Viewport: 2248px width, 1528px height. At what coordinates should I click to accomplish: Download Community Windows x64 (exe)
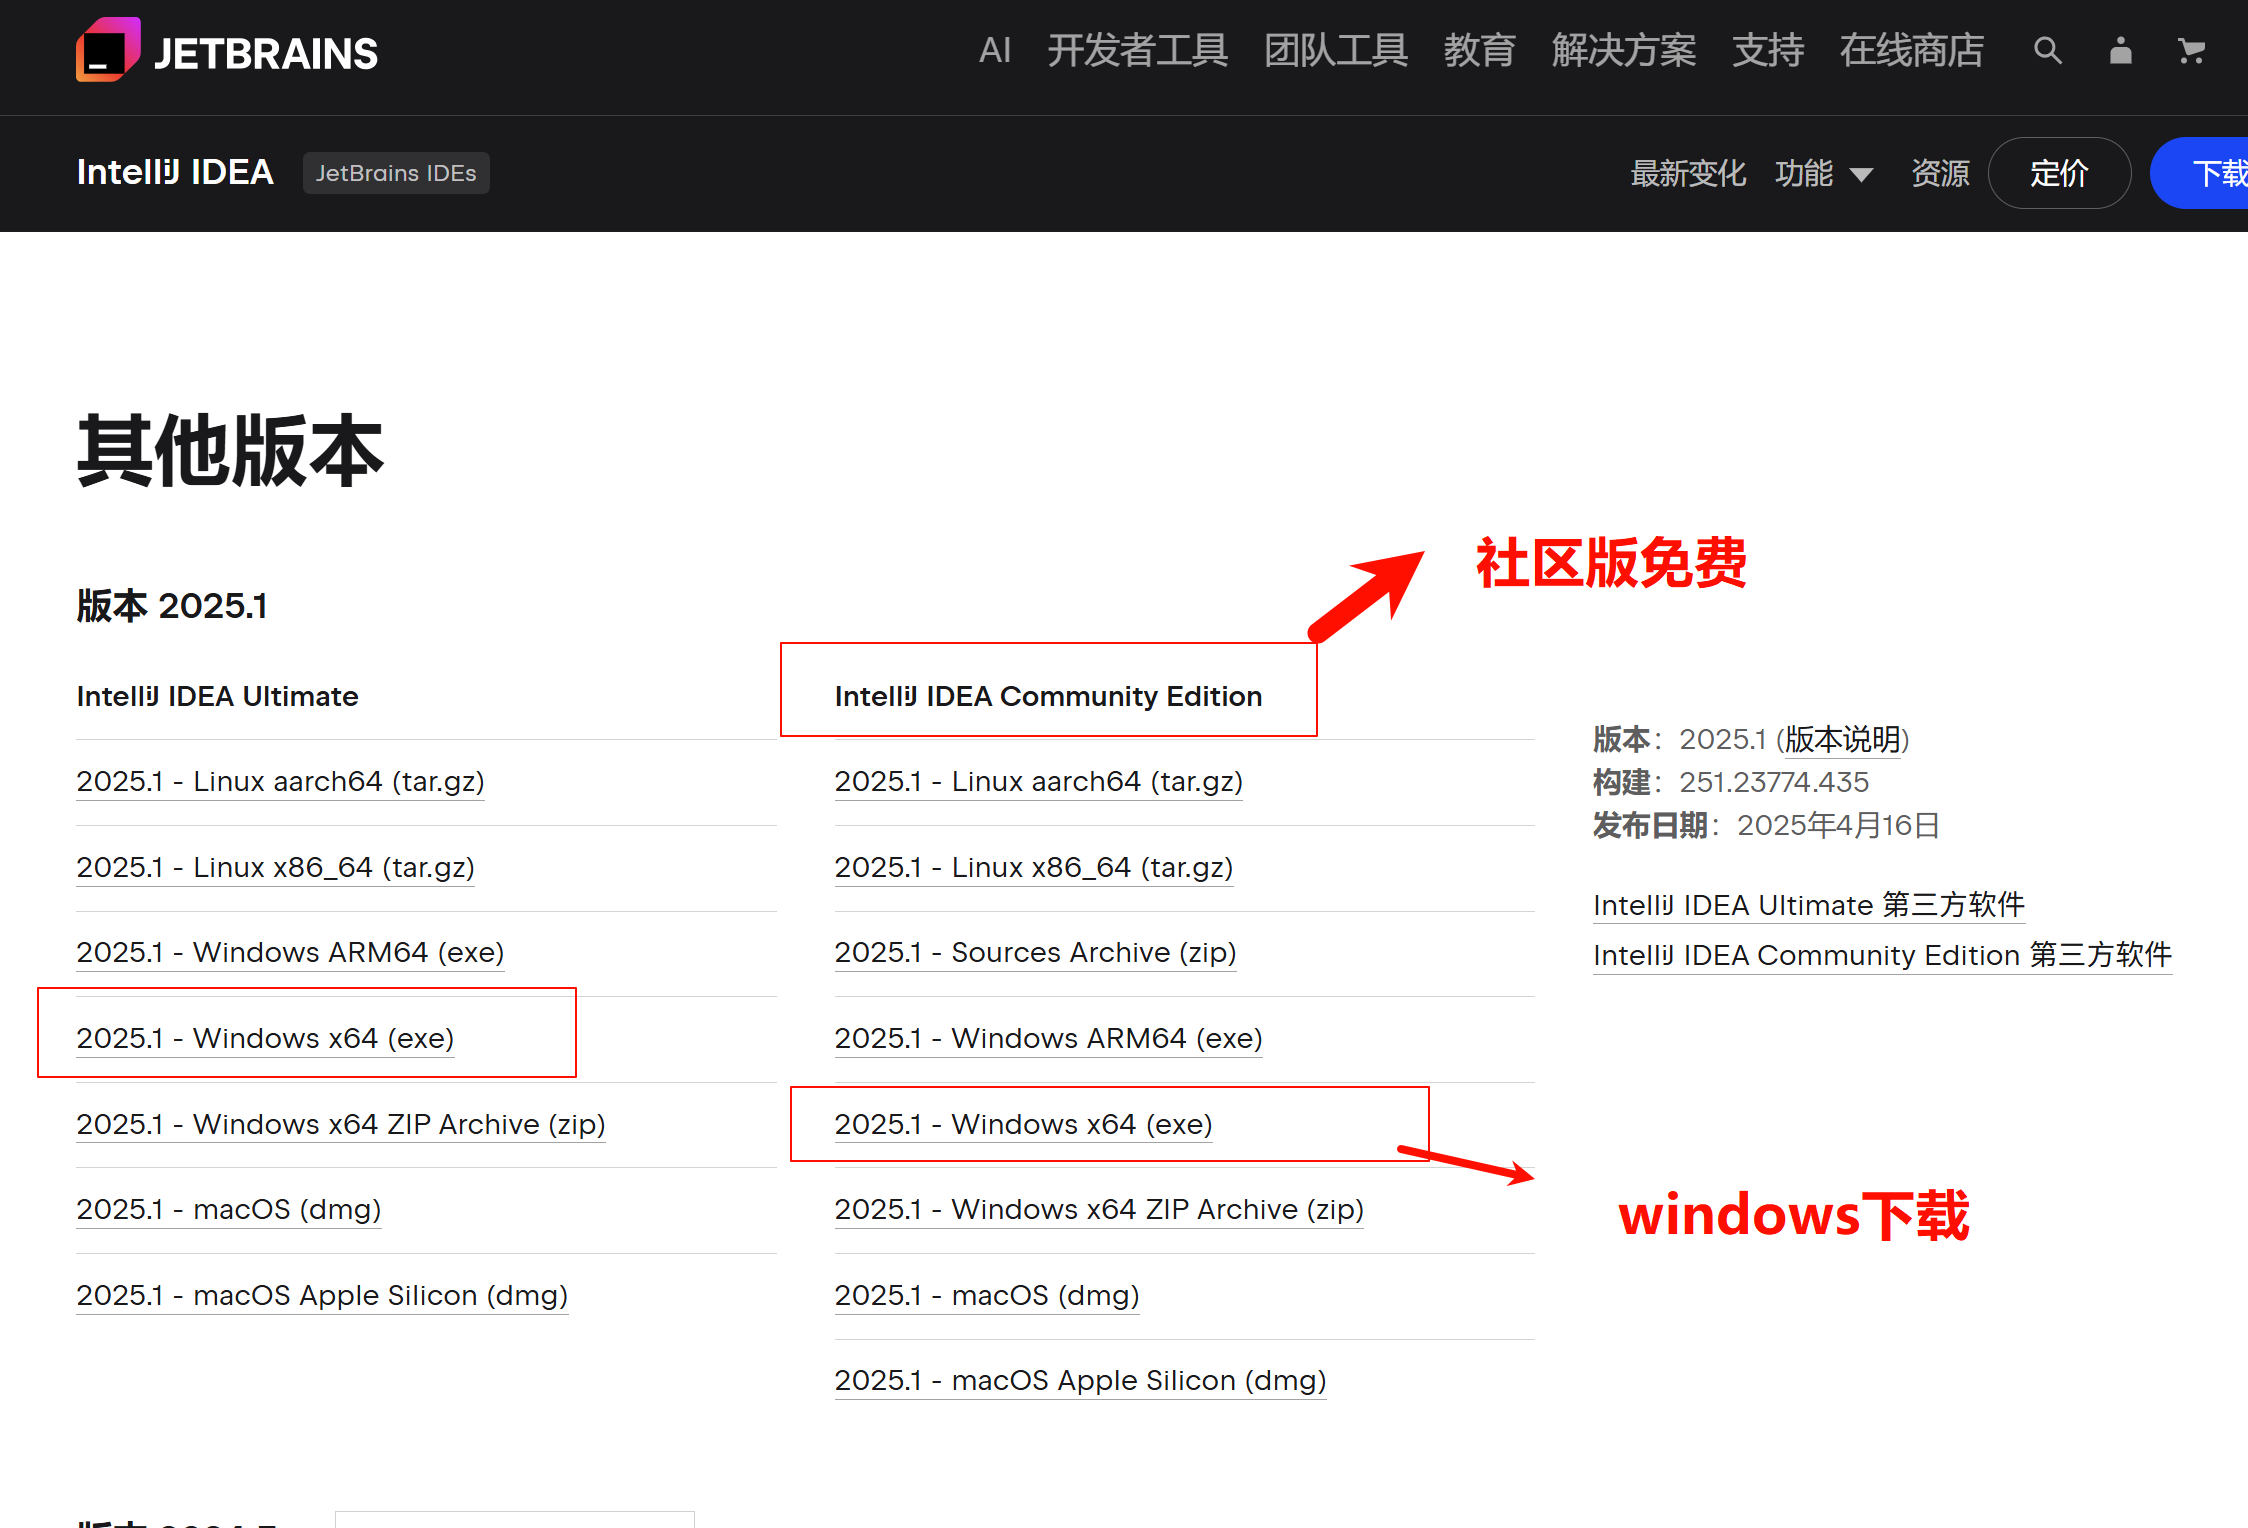point(1023,1124)
